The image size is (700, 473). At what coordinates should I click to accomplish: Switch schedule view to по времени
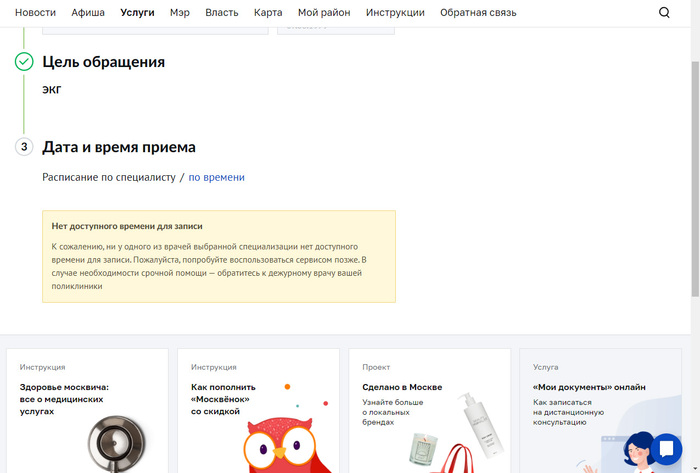[x=216, y=177]
